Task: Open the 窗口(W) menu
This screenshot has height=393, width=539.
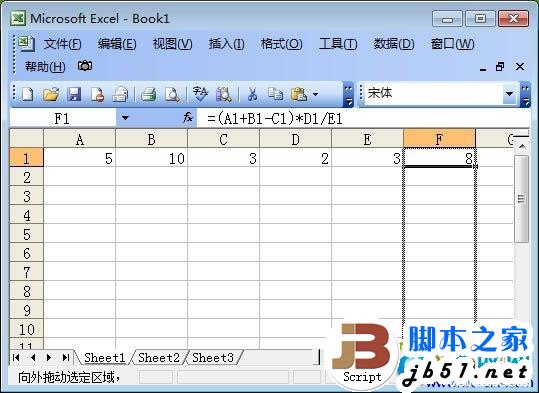Action: [452, 44]
